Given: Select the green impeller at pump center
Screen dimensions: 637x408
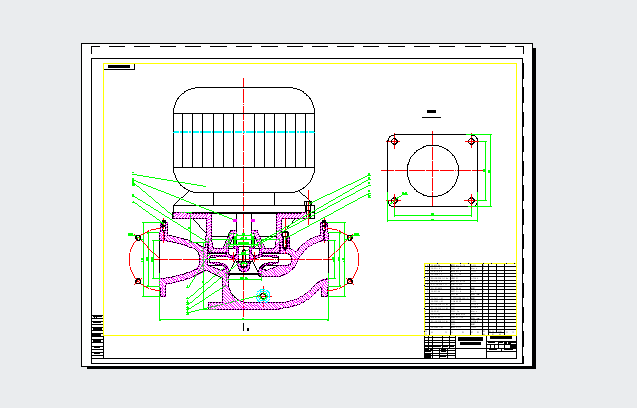Looking at the screenshot, I should pos(244,241).
